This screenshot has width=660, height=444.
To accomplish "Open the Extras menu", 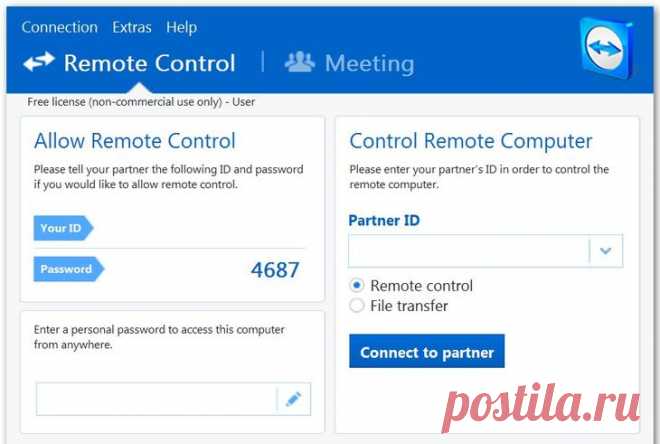I will (x=132, y=27).
